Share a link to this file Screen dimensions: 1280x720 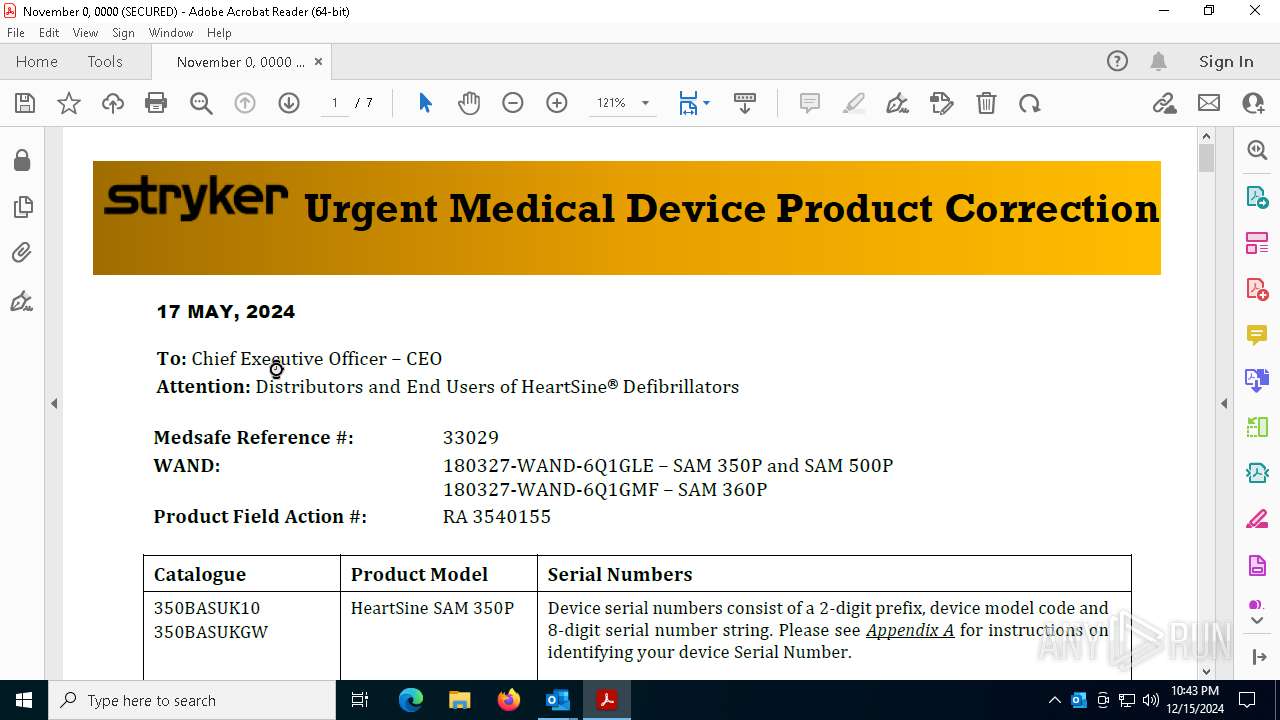1165,103
